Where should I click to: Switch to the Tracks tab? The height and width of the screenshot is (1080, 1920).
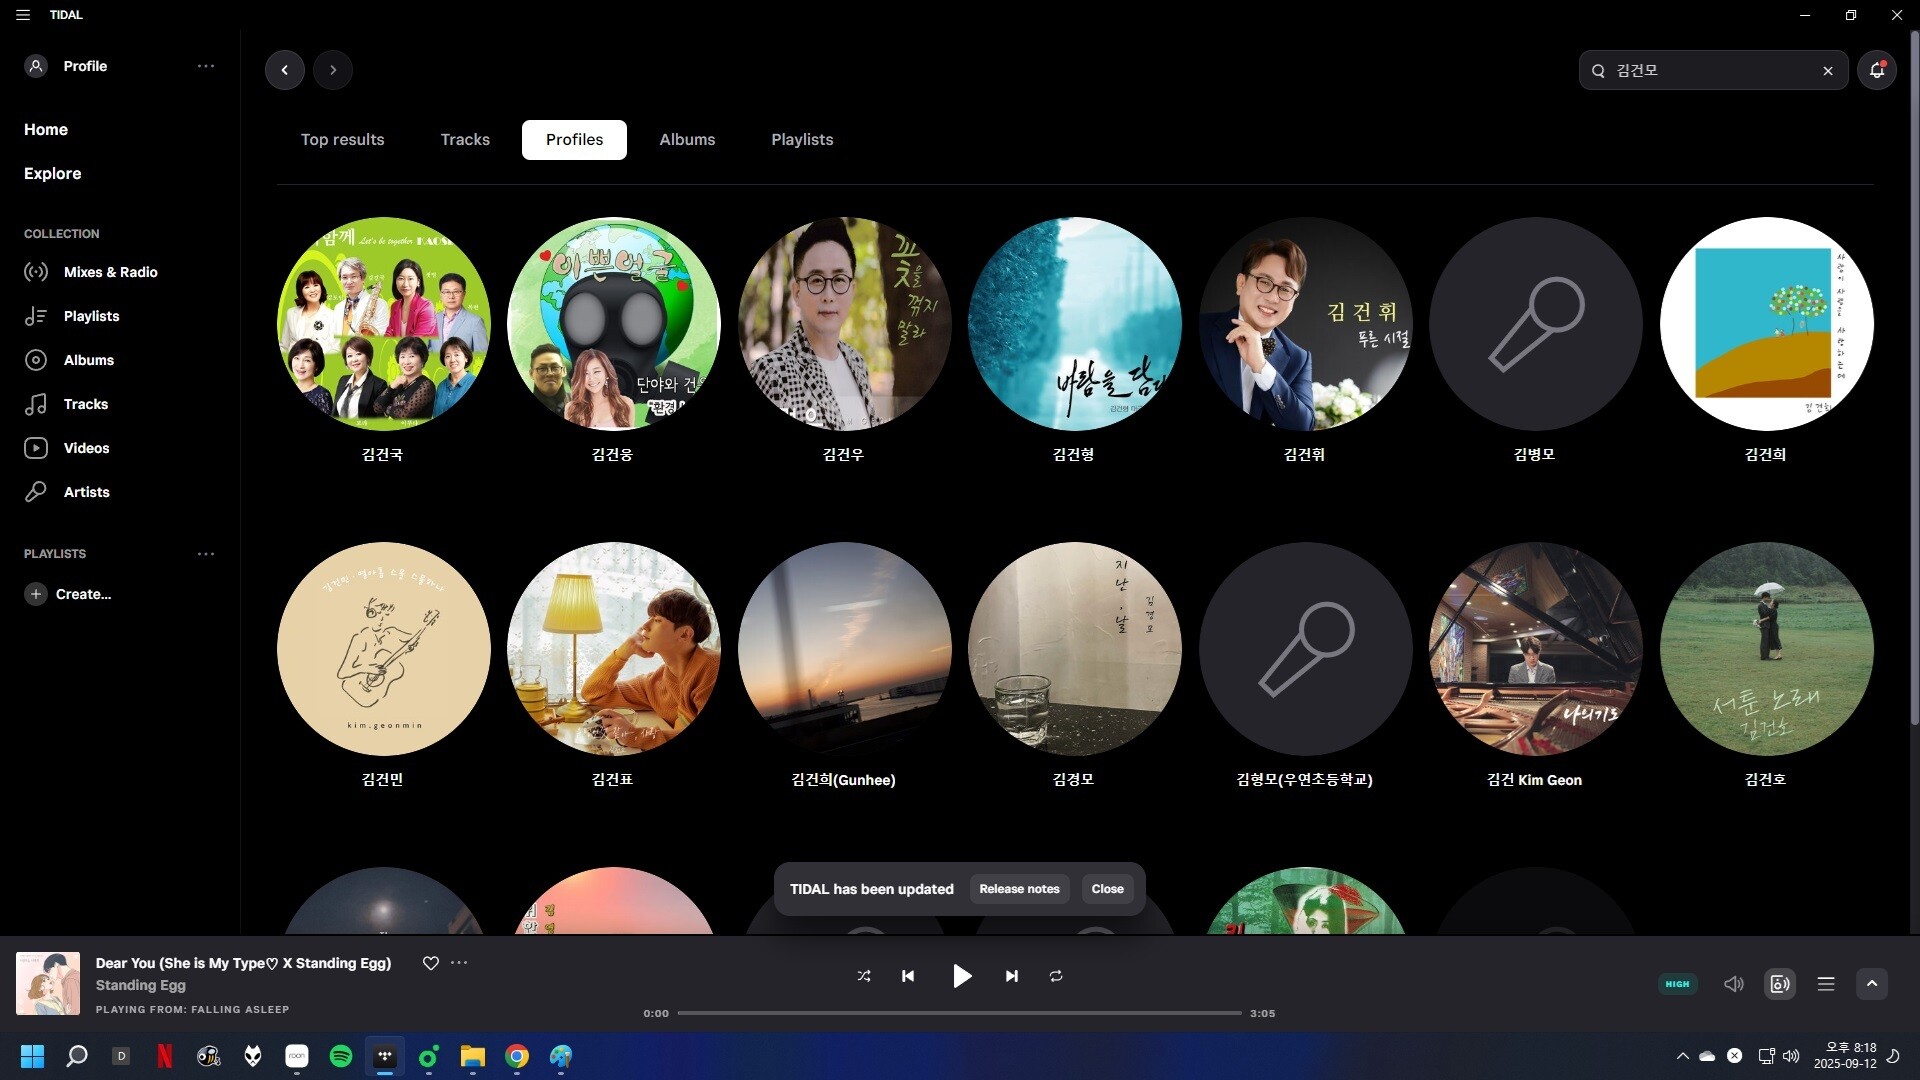(465, 140)
